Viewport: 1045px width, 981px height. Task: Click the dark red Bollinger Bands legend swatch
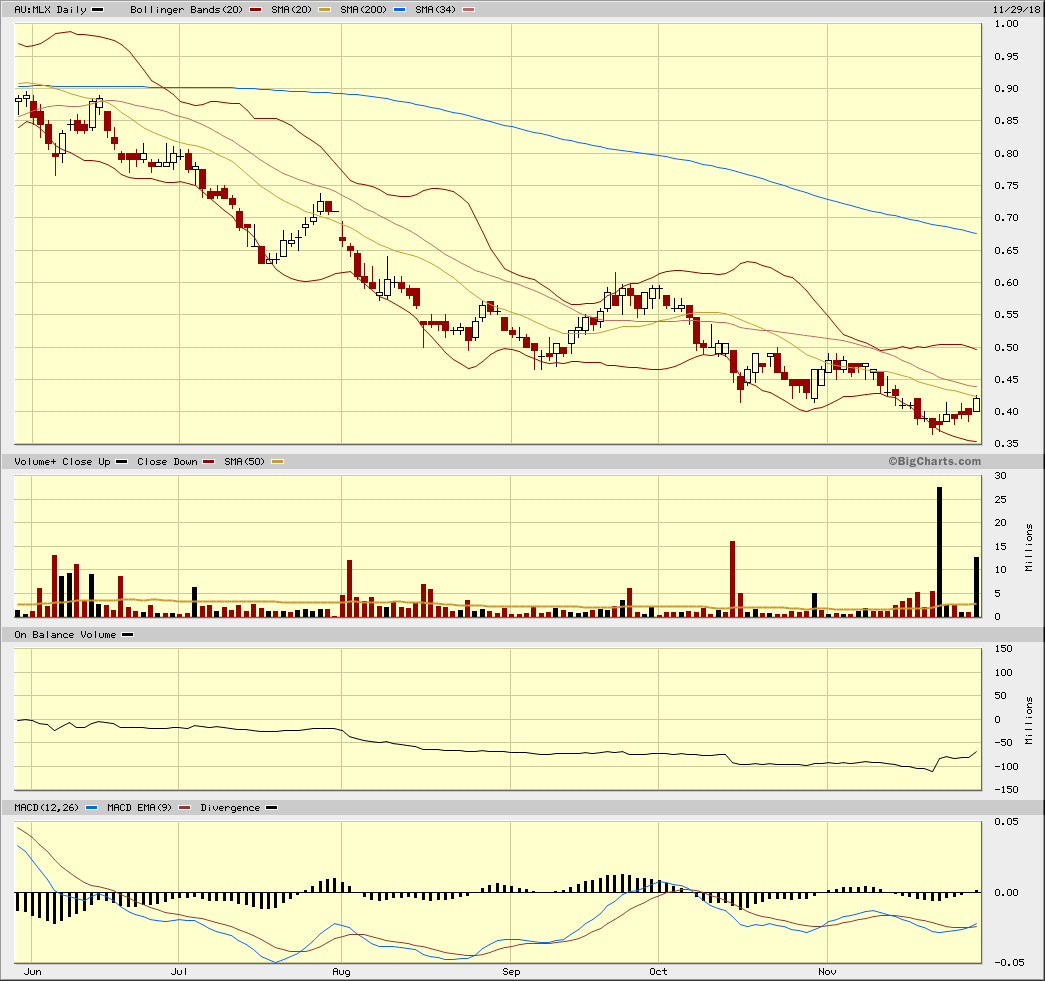tap(255, 10)
